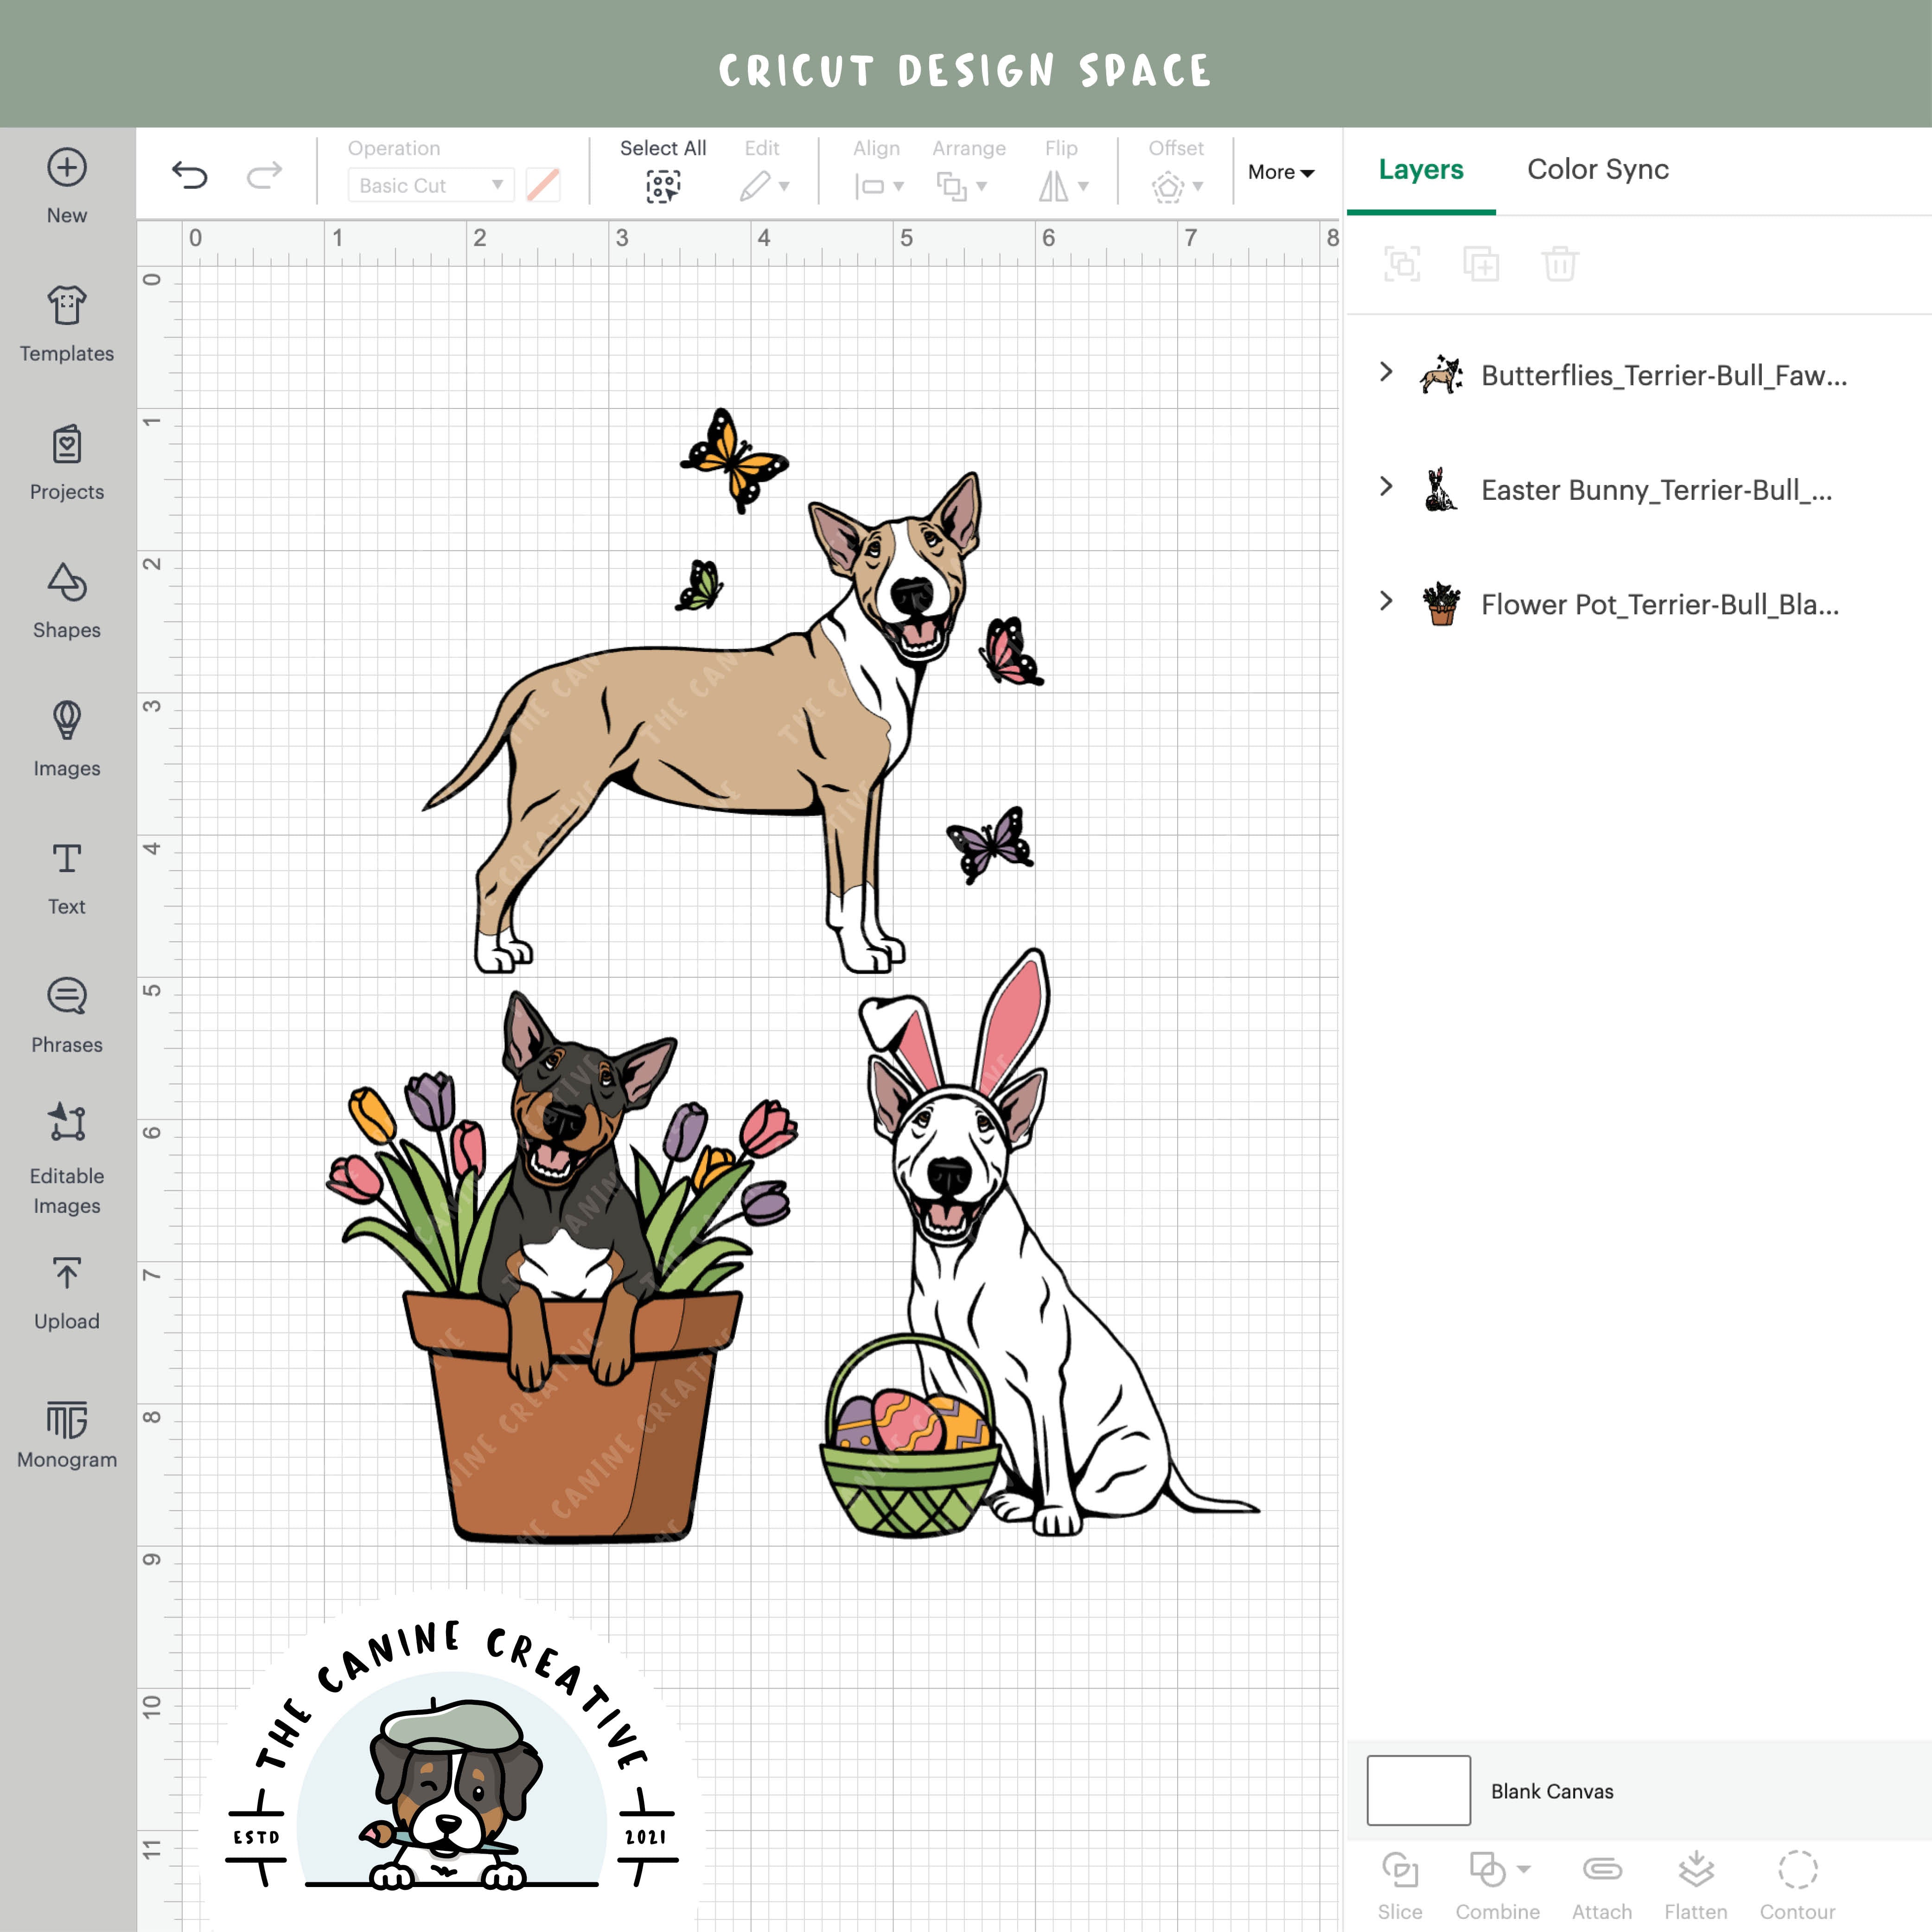
Task: Open the More options dropdown
Action: point(1281,172)
